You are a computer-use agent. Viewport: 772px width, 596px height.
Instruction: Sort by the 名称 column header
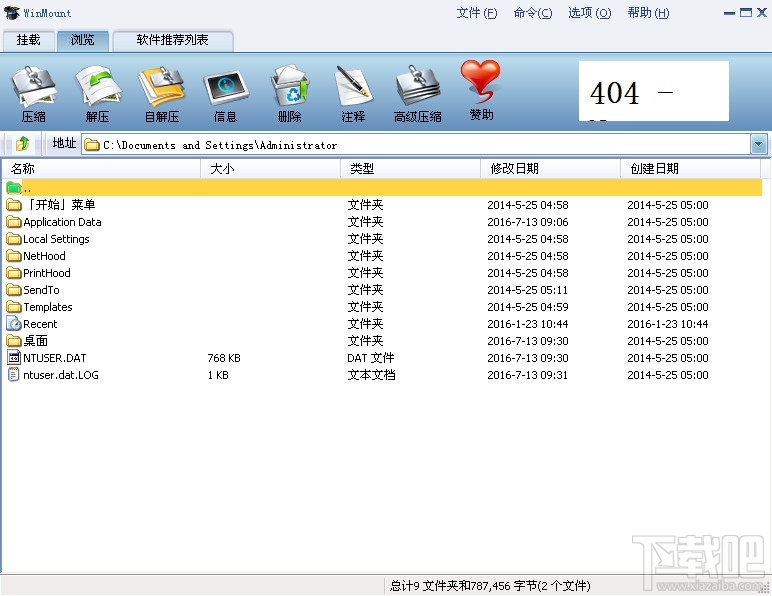tap(101, 169)
